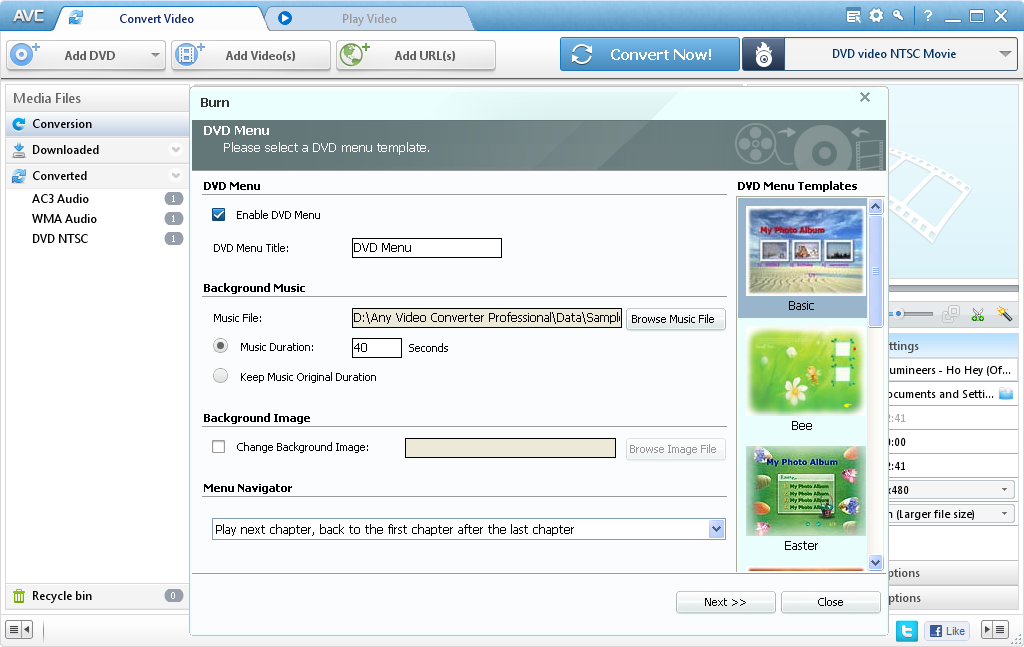This screenshot has height=647, width=1024.
Task: Click Music Duration seconds field
Action: pyautogui.click(x=376, y=348)
